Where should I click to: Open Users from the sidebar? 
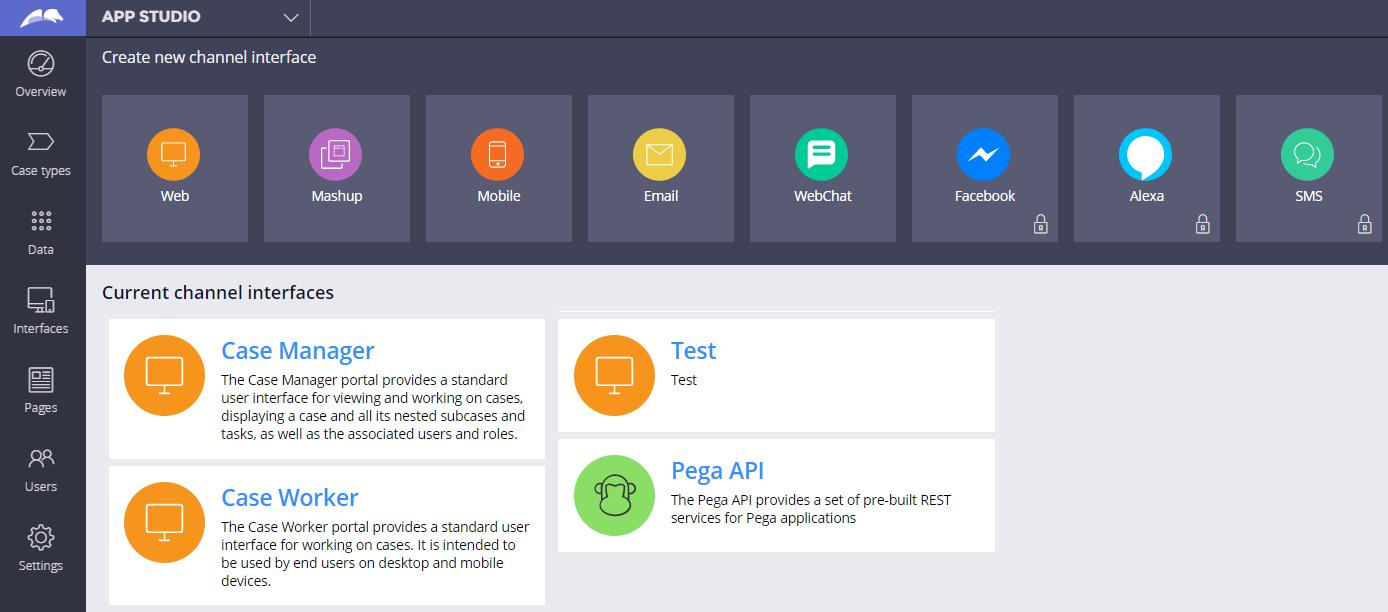41,470
